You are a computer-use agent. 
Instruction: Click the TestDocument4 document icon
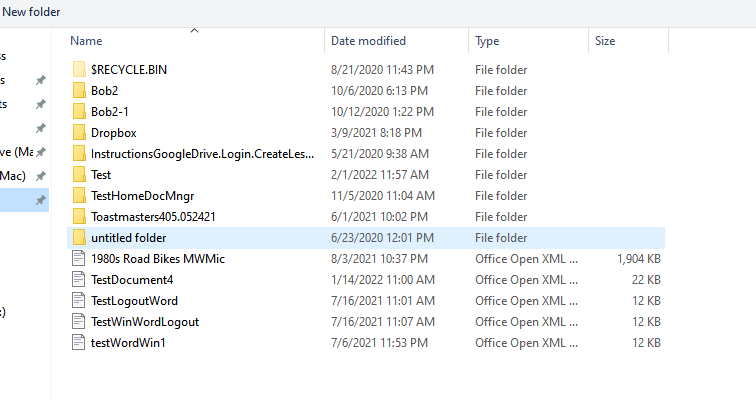(79, 280)
